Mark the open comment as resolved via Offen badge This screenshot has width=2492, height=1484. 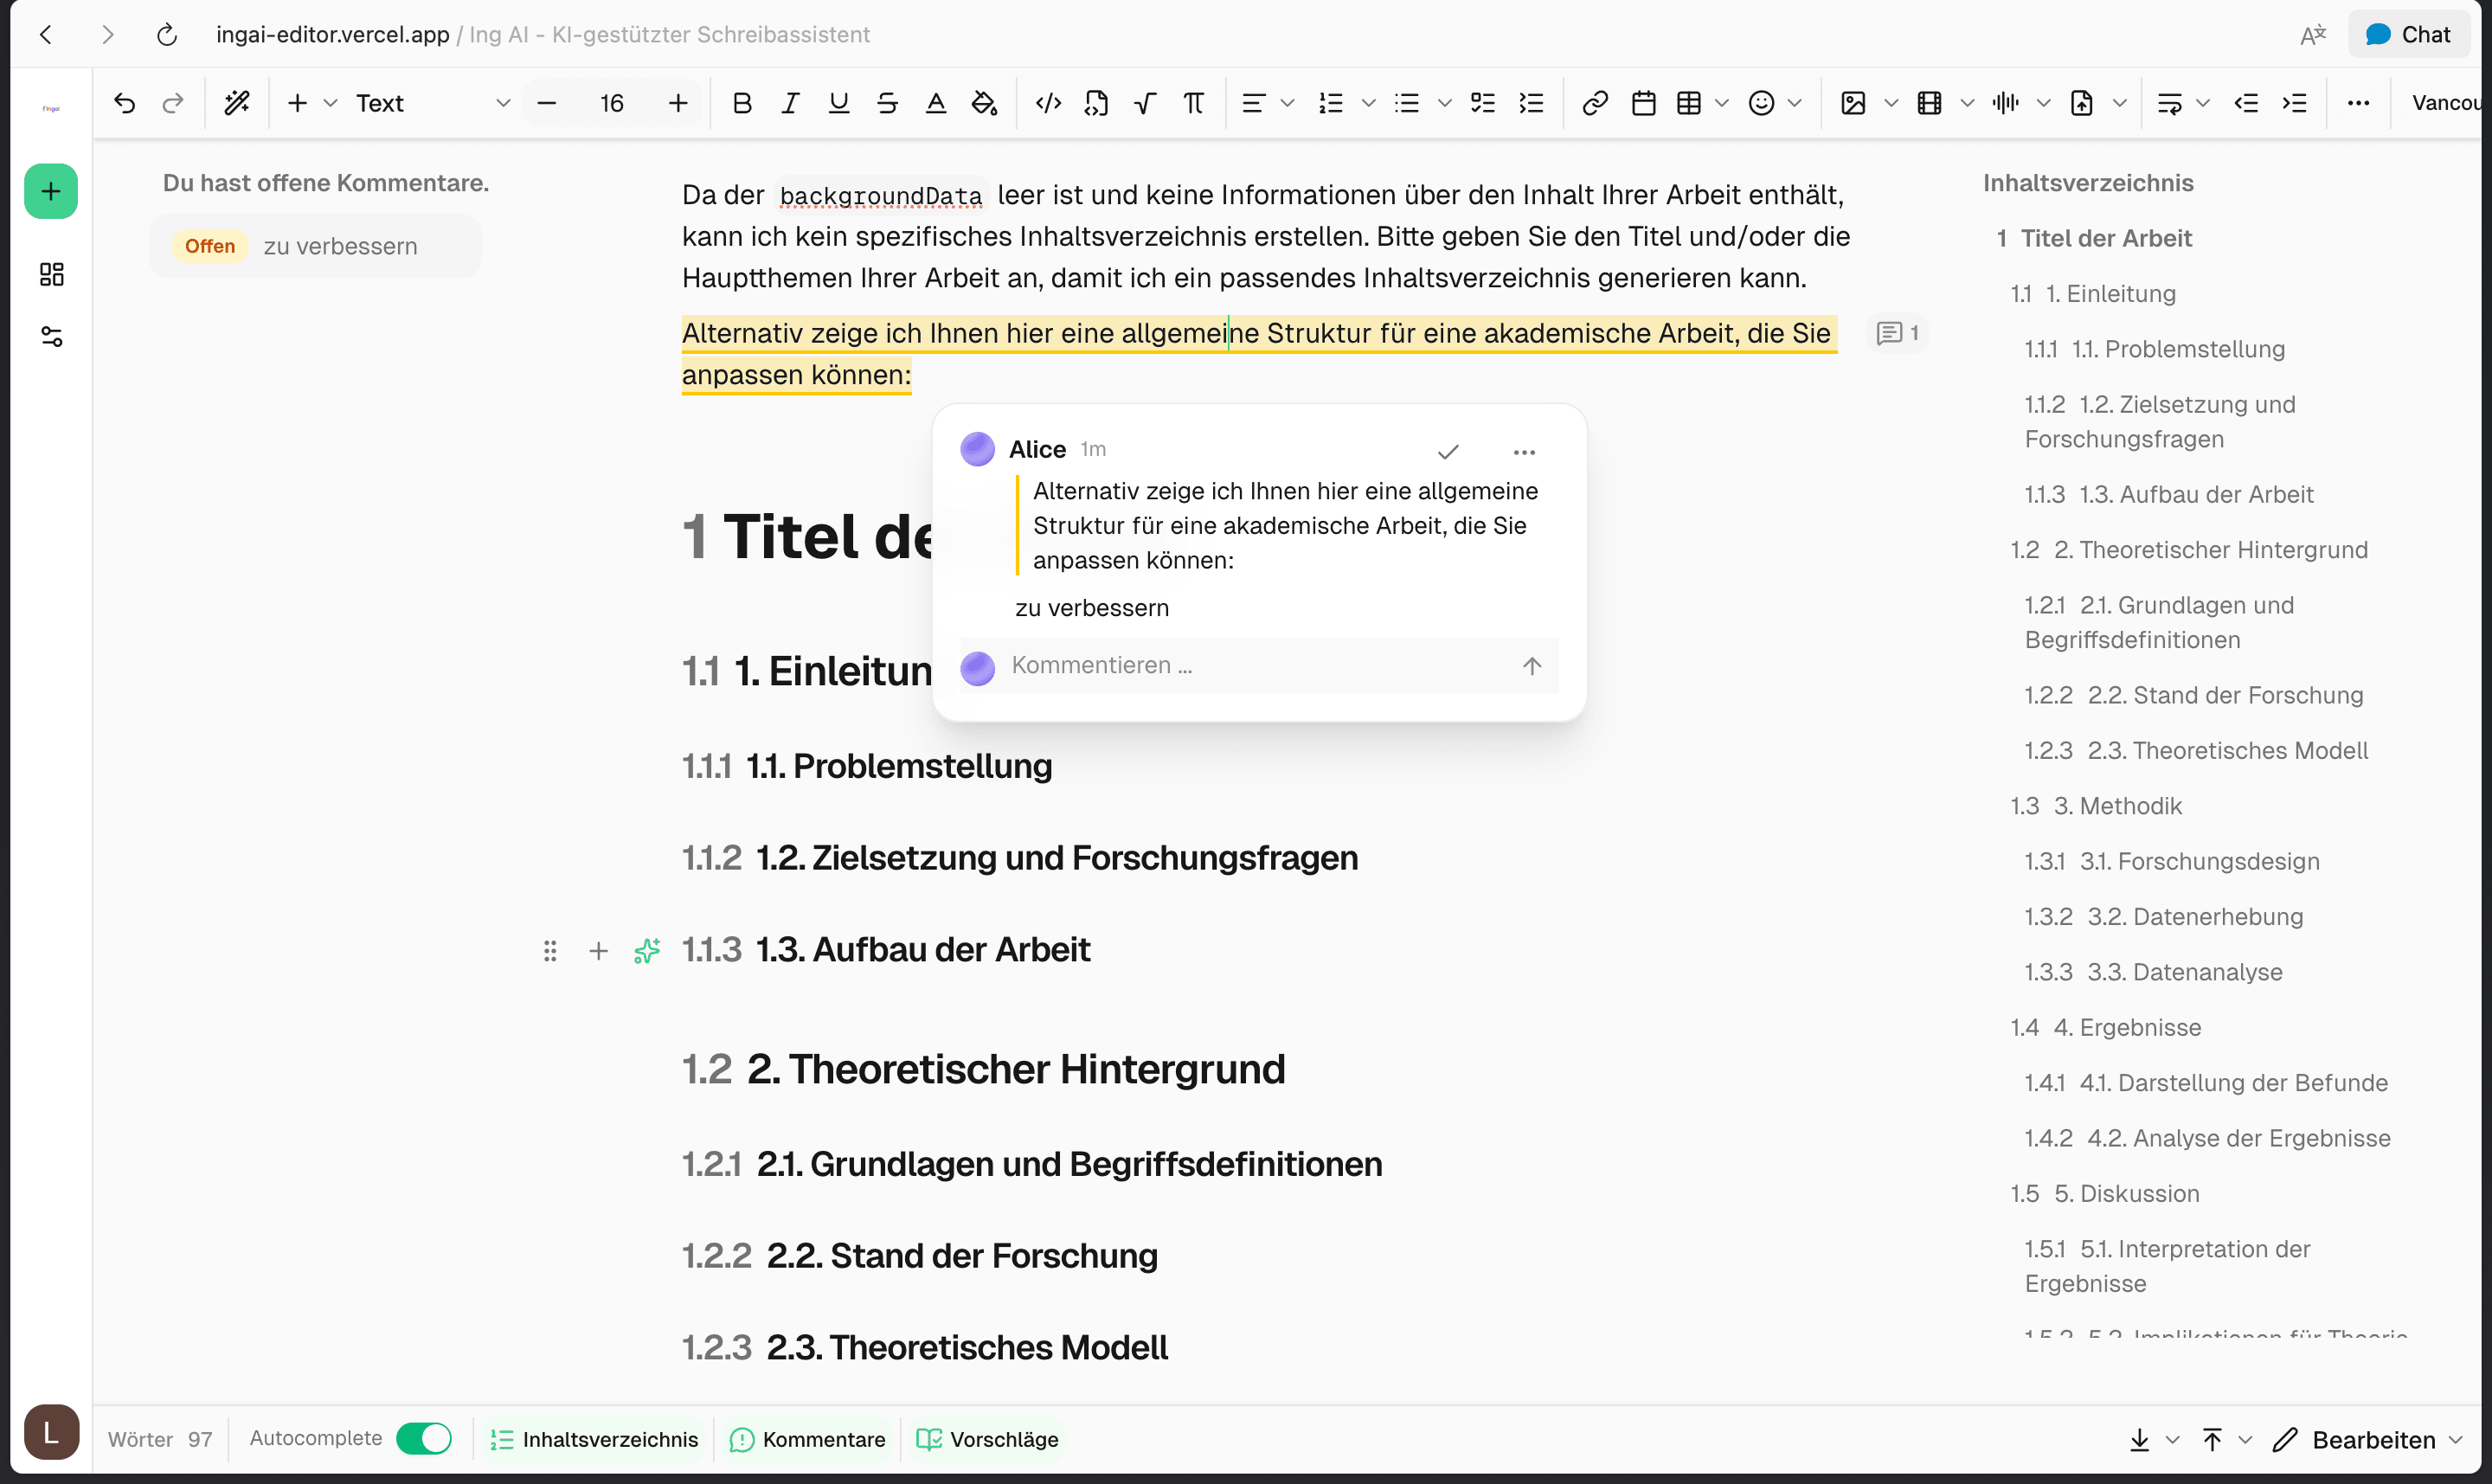click(209, 246)
